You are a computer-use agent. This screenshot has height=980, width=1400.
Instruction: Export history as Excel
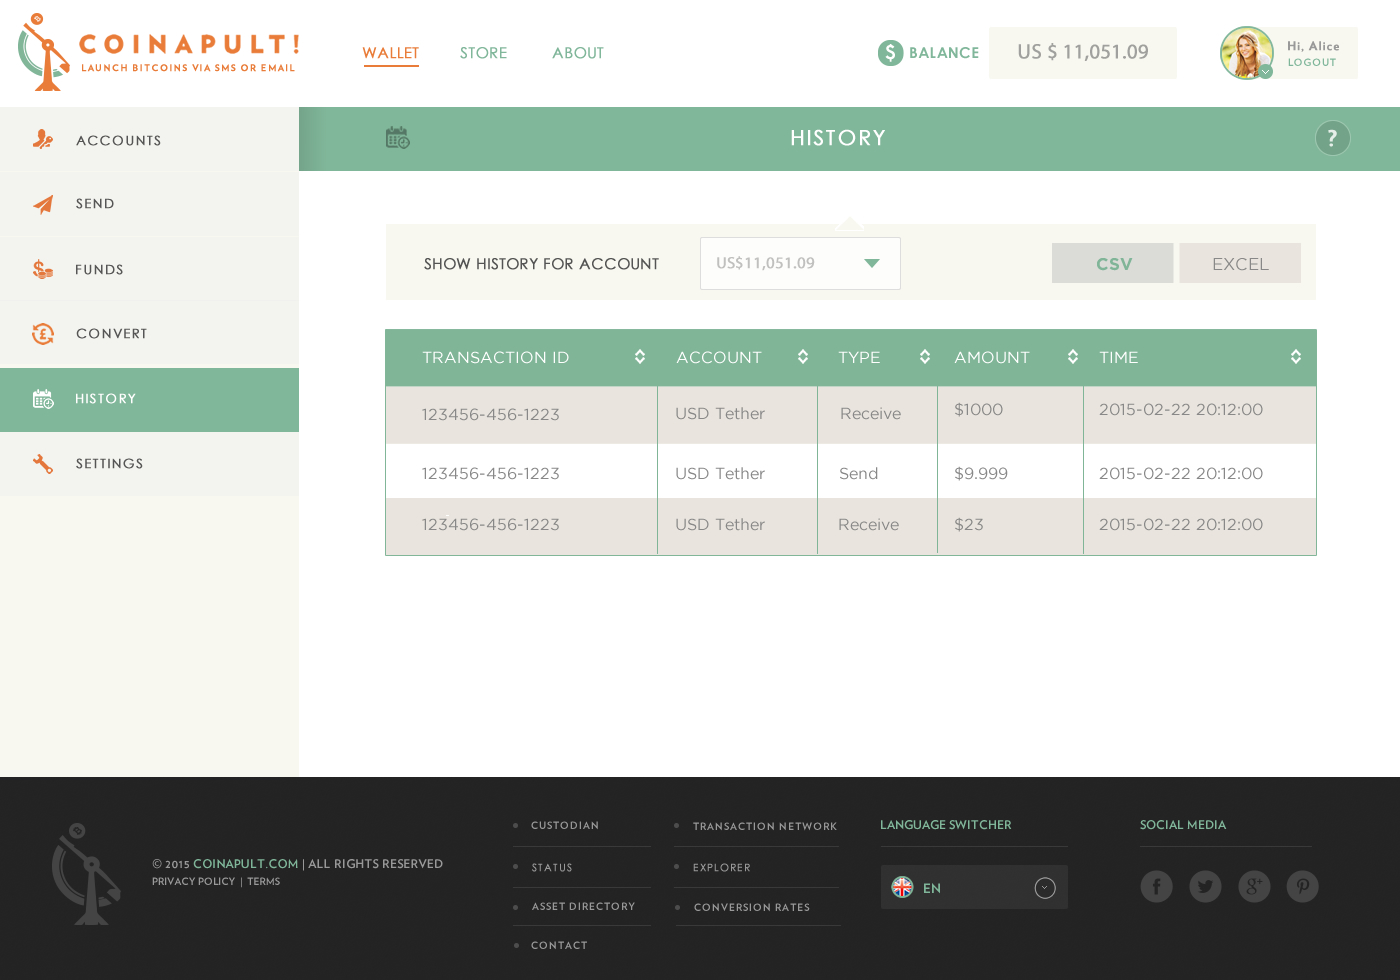[1240, 263]
